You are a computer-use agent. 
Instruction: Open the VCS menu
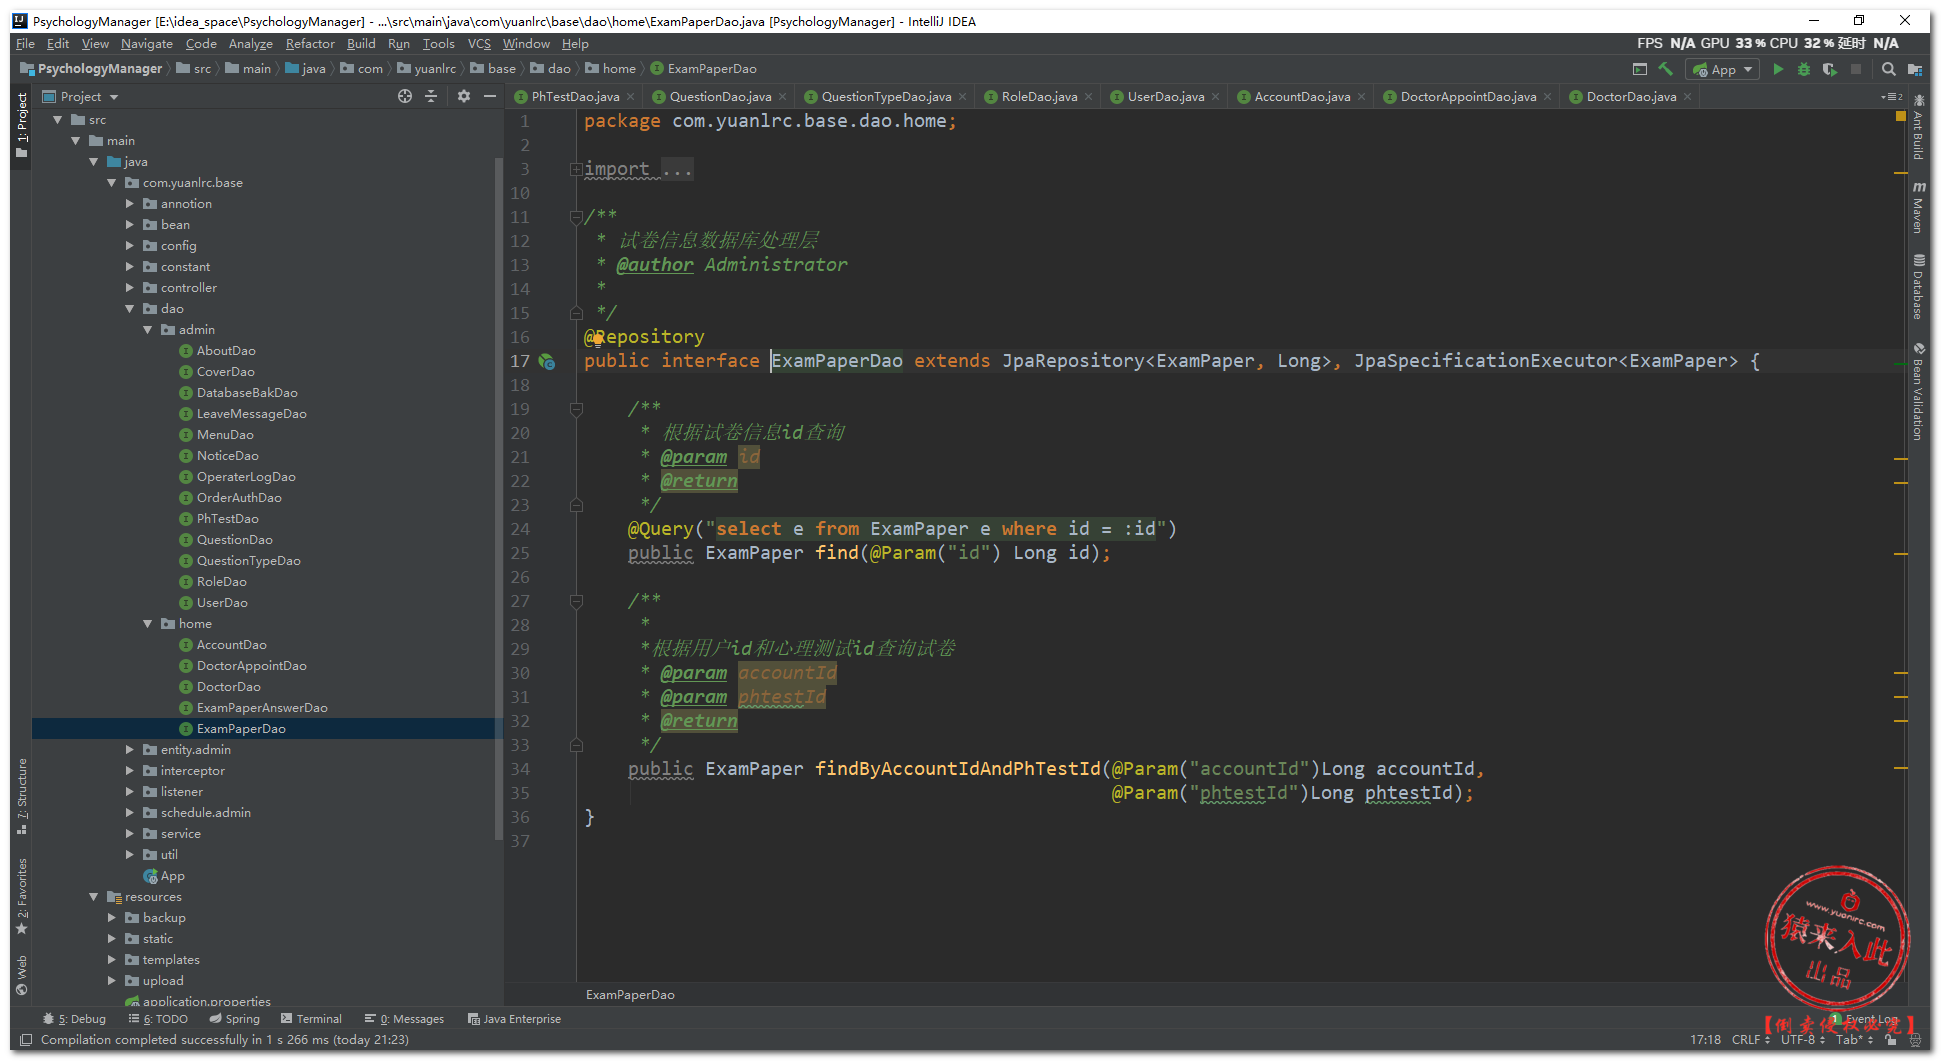point(479,44)
